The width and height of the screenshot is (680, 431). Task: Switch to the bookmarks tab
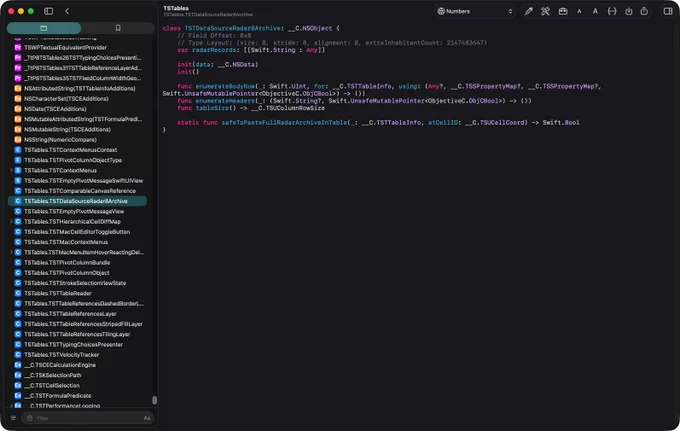point(118,28)
